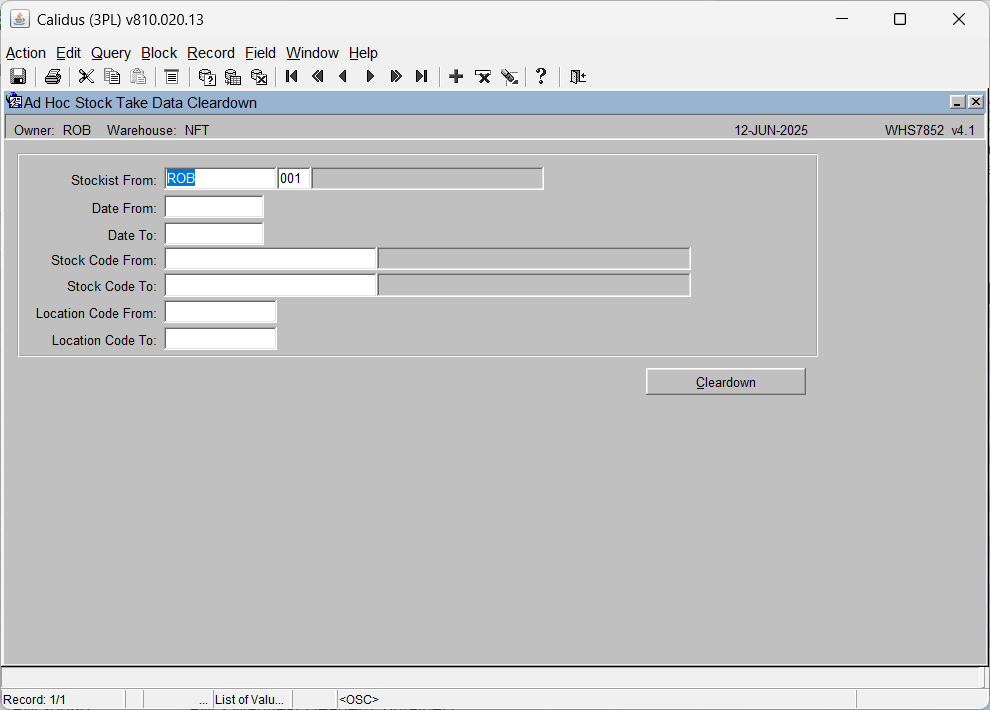Click the Stock Code To input field
The image size is (990, 710).
[270, 285]
